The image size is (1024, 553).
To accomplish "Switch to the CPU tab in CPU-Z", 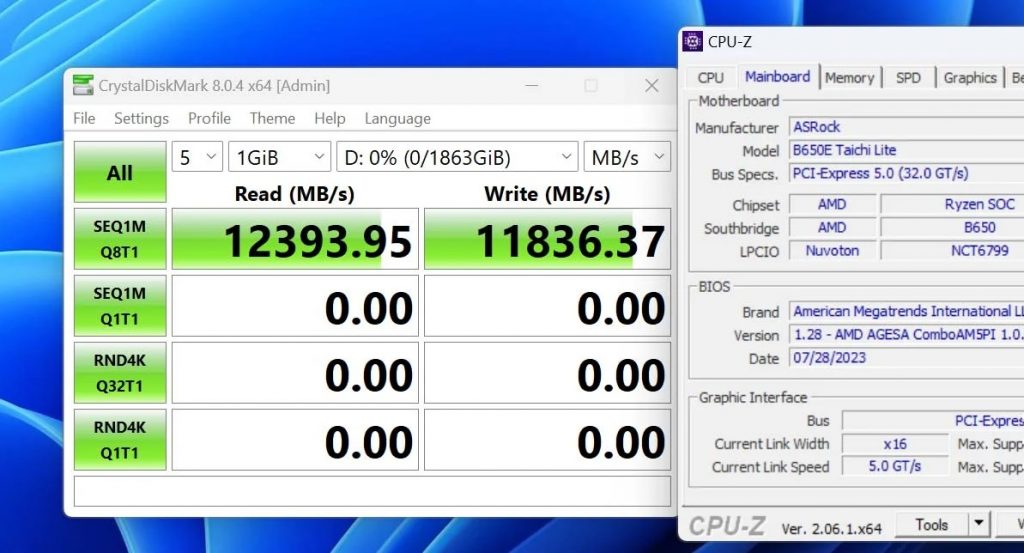I will tap(711, 78).
